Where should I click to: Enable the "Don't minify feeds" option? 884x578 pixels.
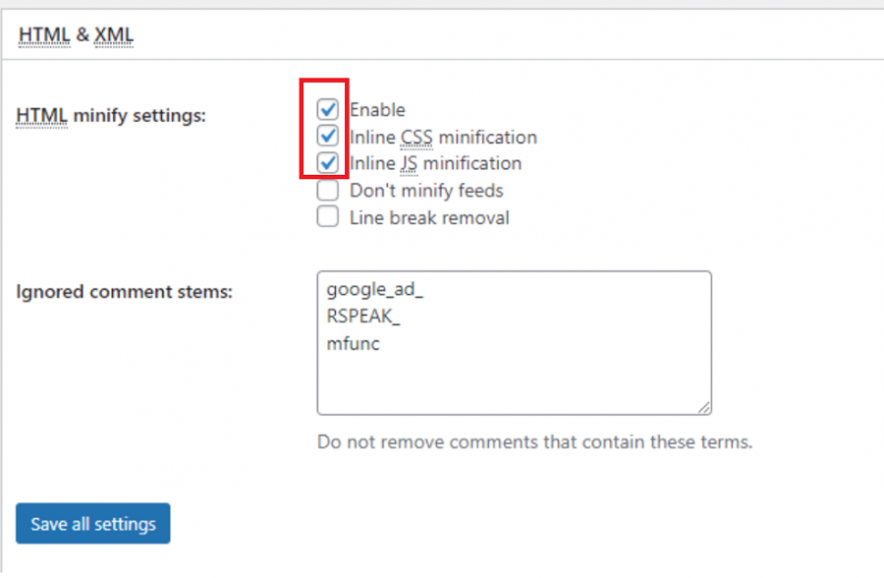[x=327, y=190]
